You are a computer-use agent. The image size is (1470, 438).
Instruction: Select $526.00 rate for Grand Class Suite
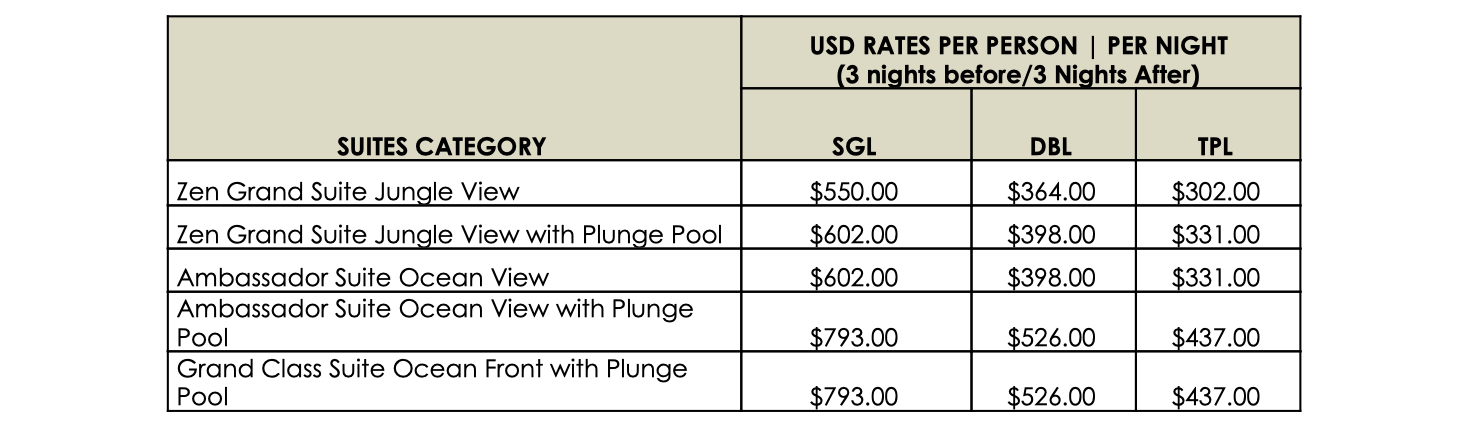(x=1051, y=397)
